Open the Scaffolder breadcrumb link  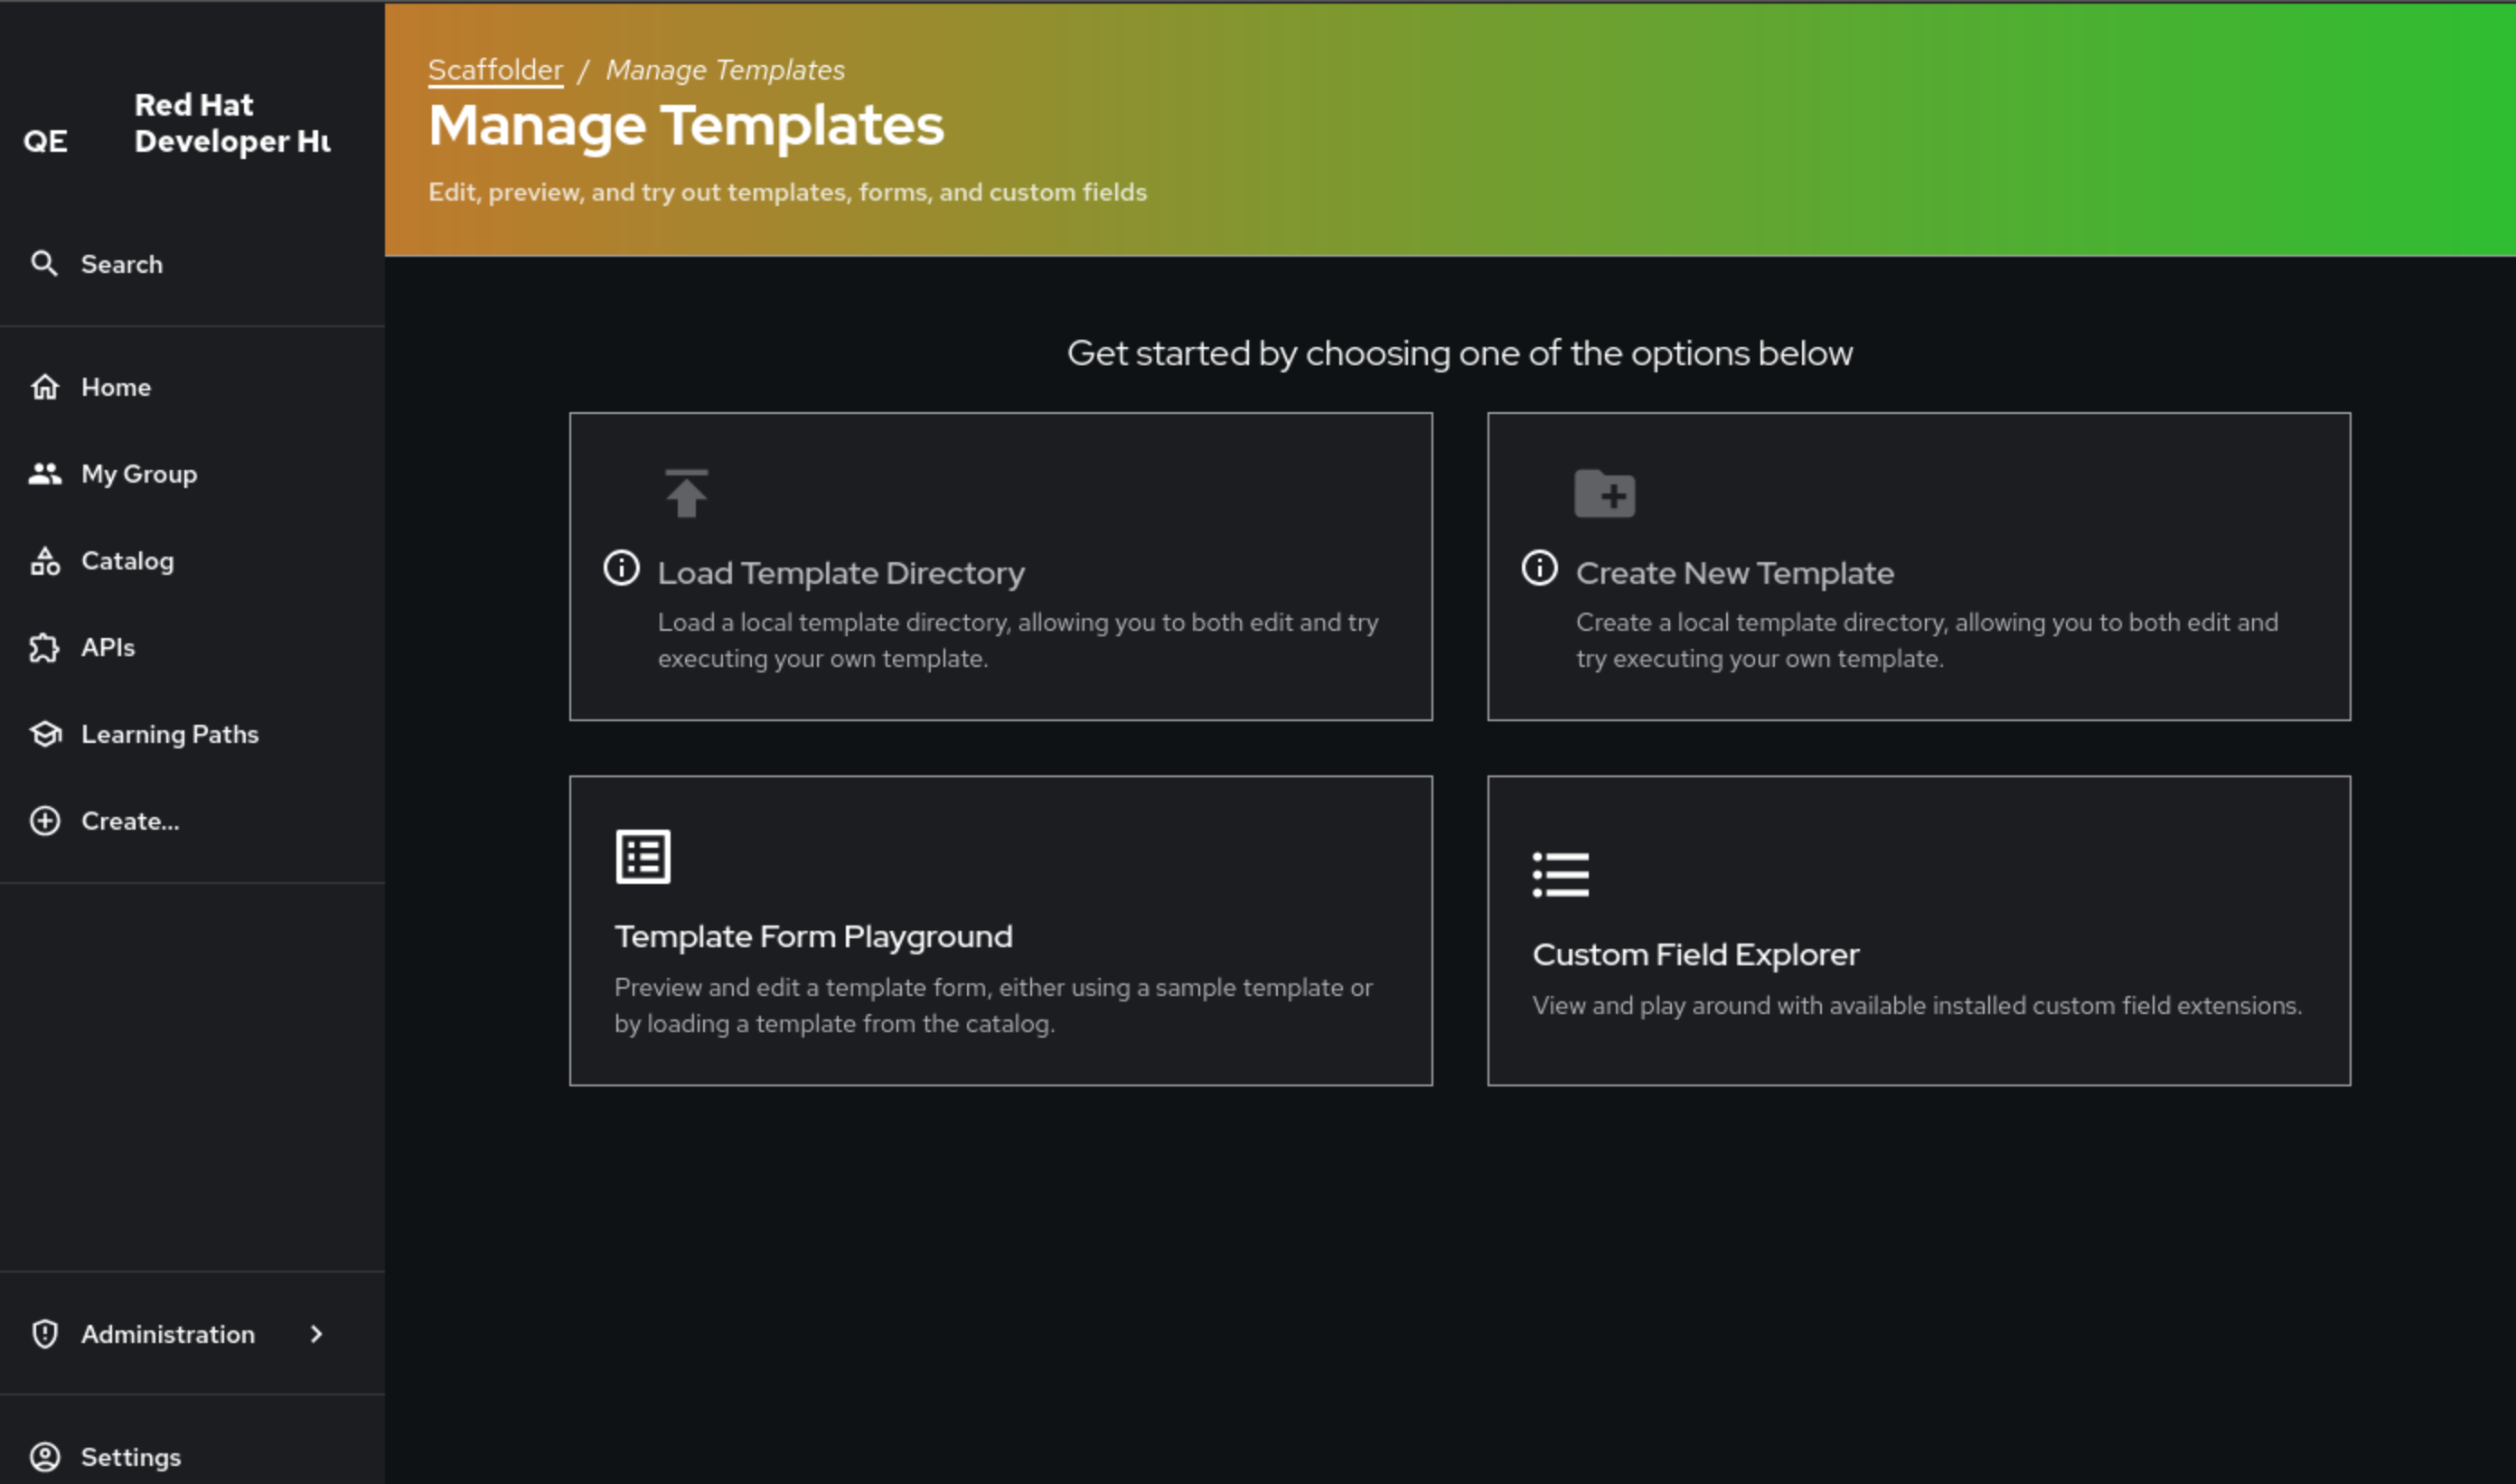point(495,70)
